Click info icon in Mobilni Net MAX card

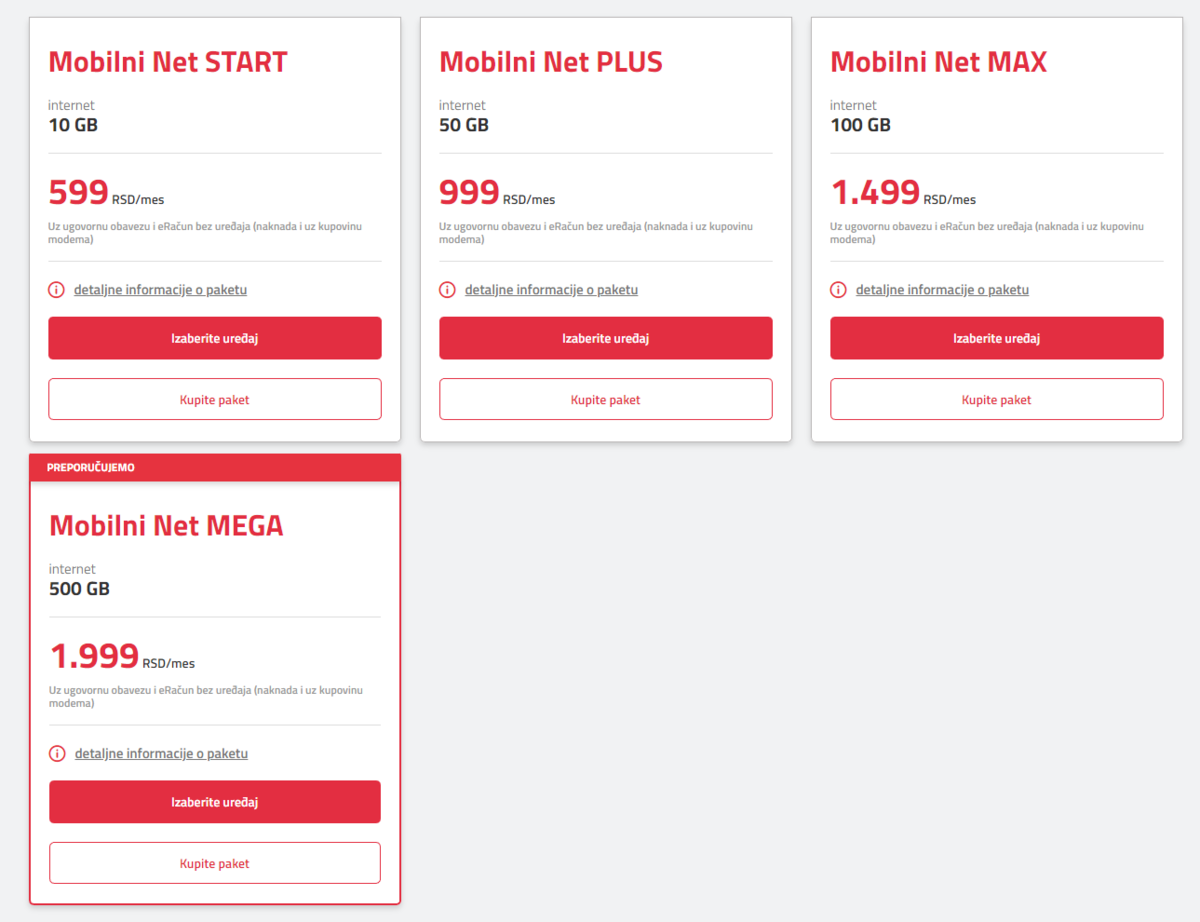(x=838, y=290)
